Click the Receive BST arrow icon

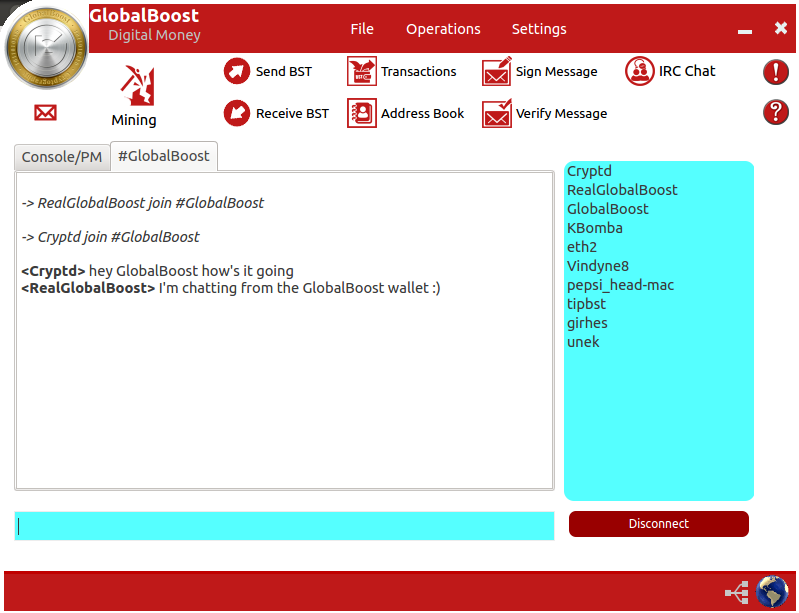point(236,113)
